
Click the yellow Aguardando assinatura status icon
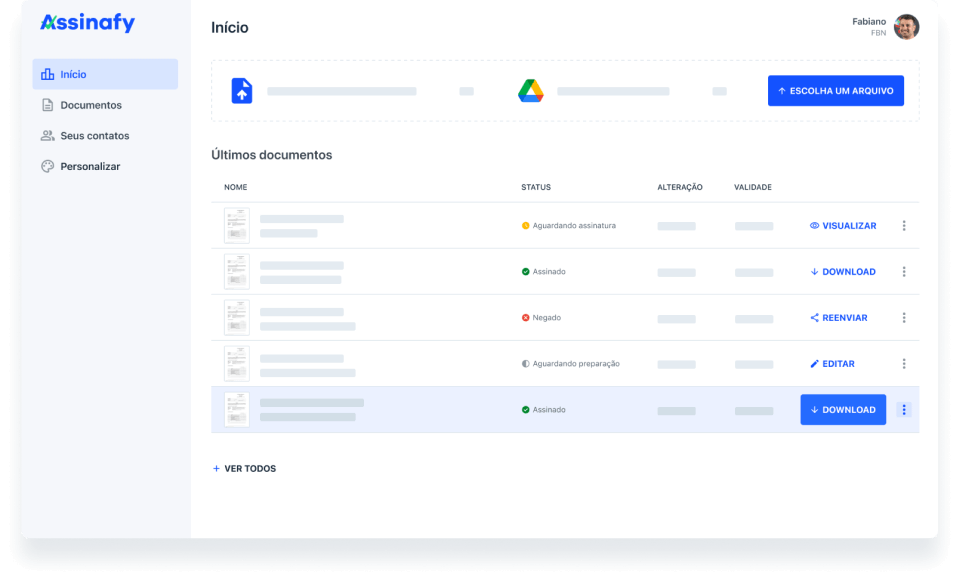click(526, 226)
